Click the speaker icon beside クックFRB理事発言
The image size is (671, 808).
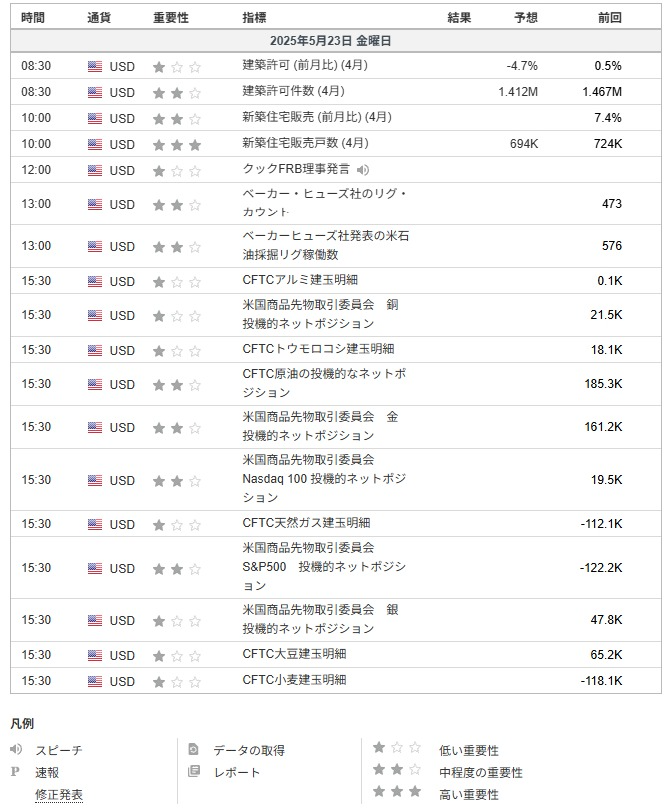click(x=362, y=170)
